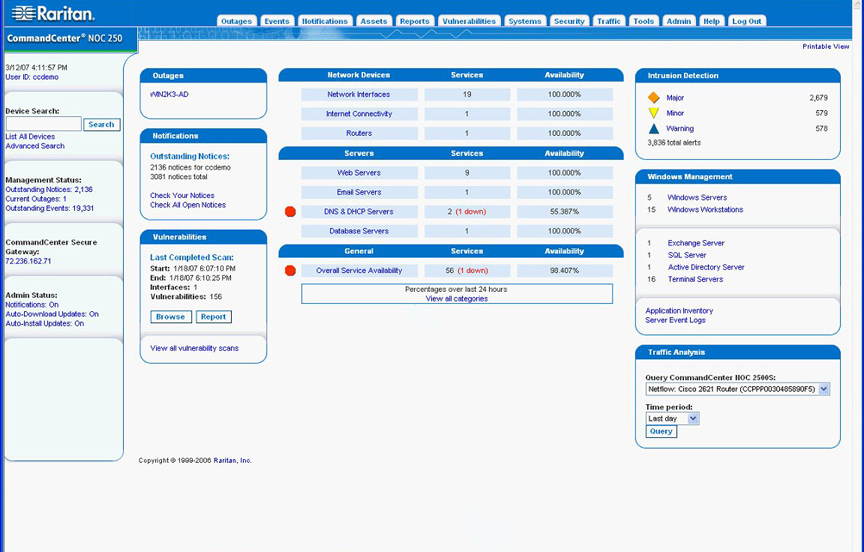Open the Windows Servers link
This screenshot has width=864, height=552.
697,197
